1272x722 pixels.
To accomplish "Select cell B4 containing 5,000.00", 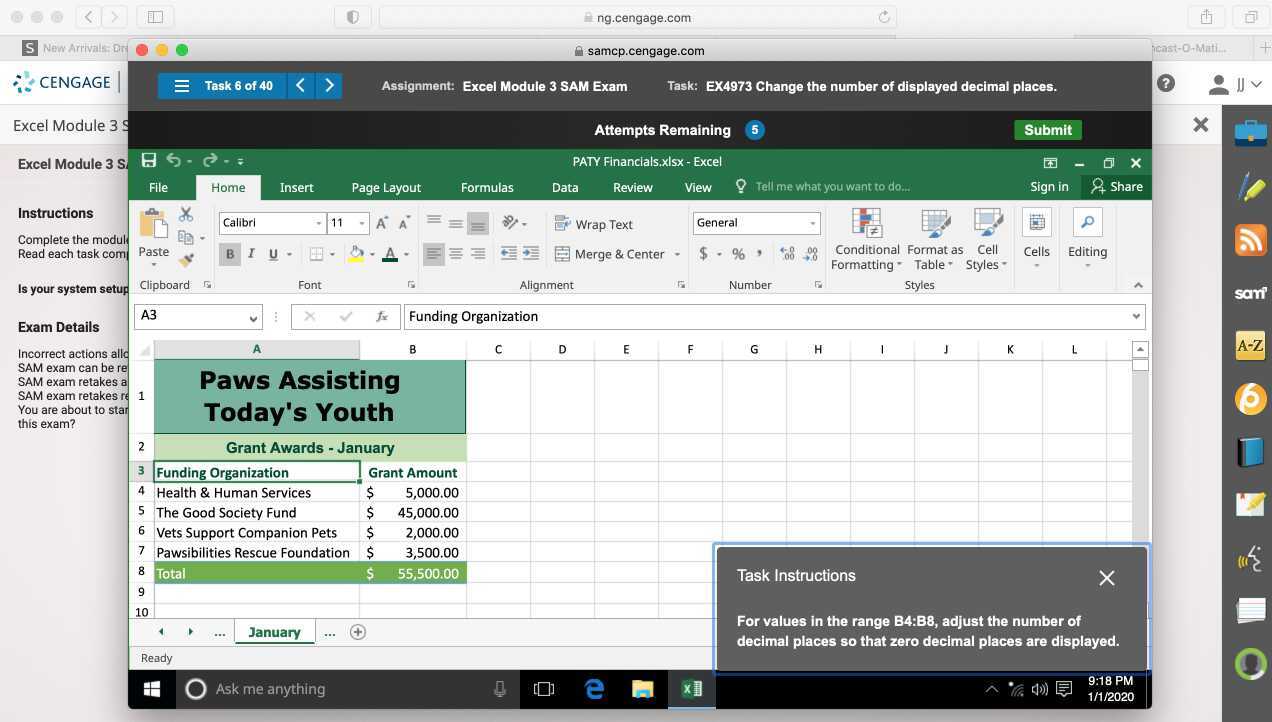I will (x=412, y=492).
